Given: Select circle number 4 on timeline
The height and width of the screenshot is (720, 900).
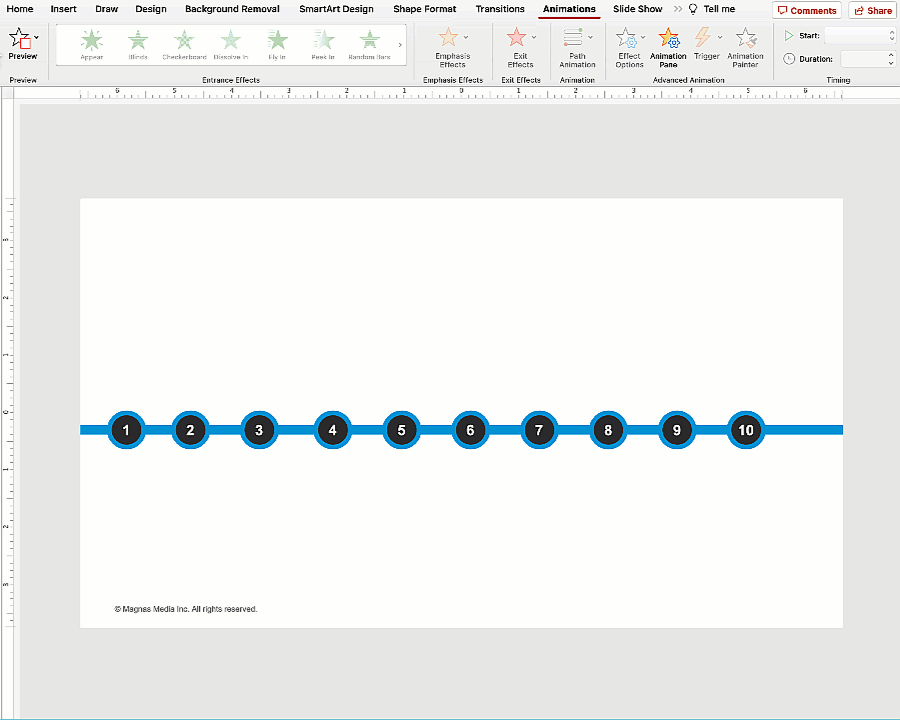Looking at the screenshot, I should click(332, 430).
